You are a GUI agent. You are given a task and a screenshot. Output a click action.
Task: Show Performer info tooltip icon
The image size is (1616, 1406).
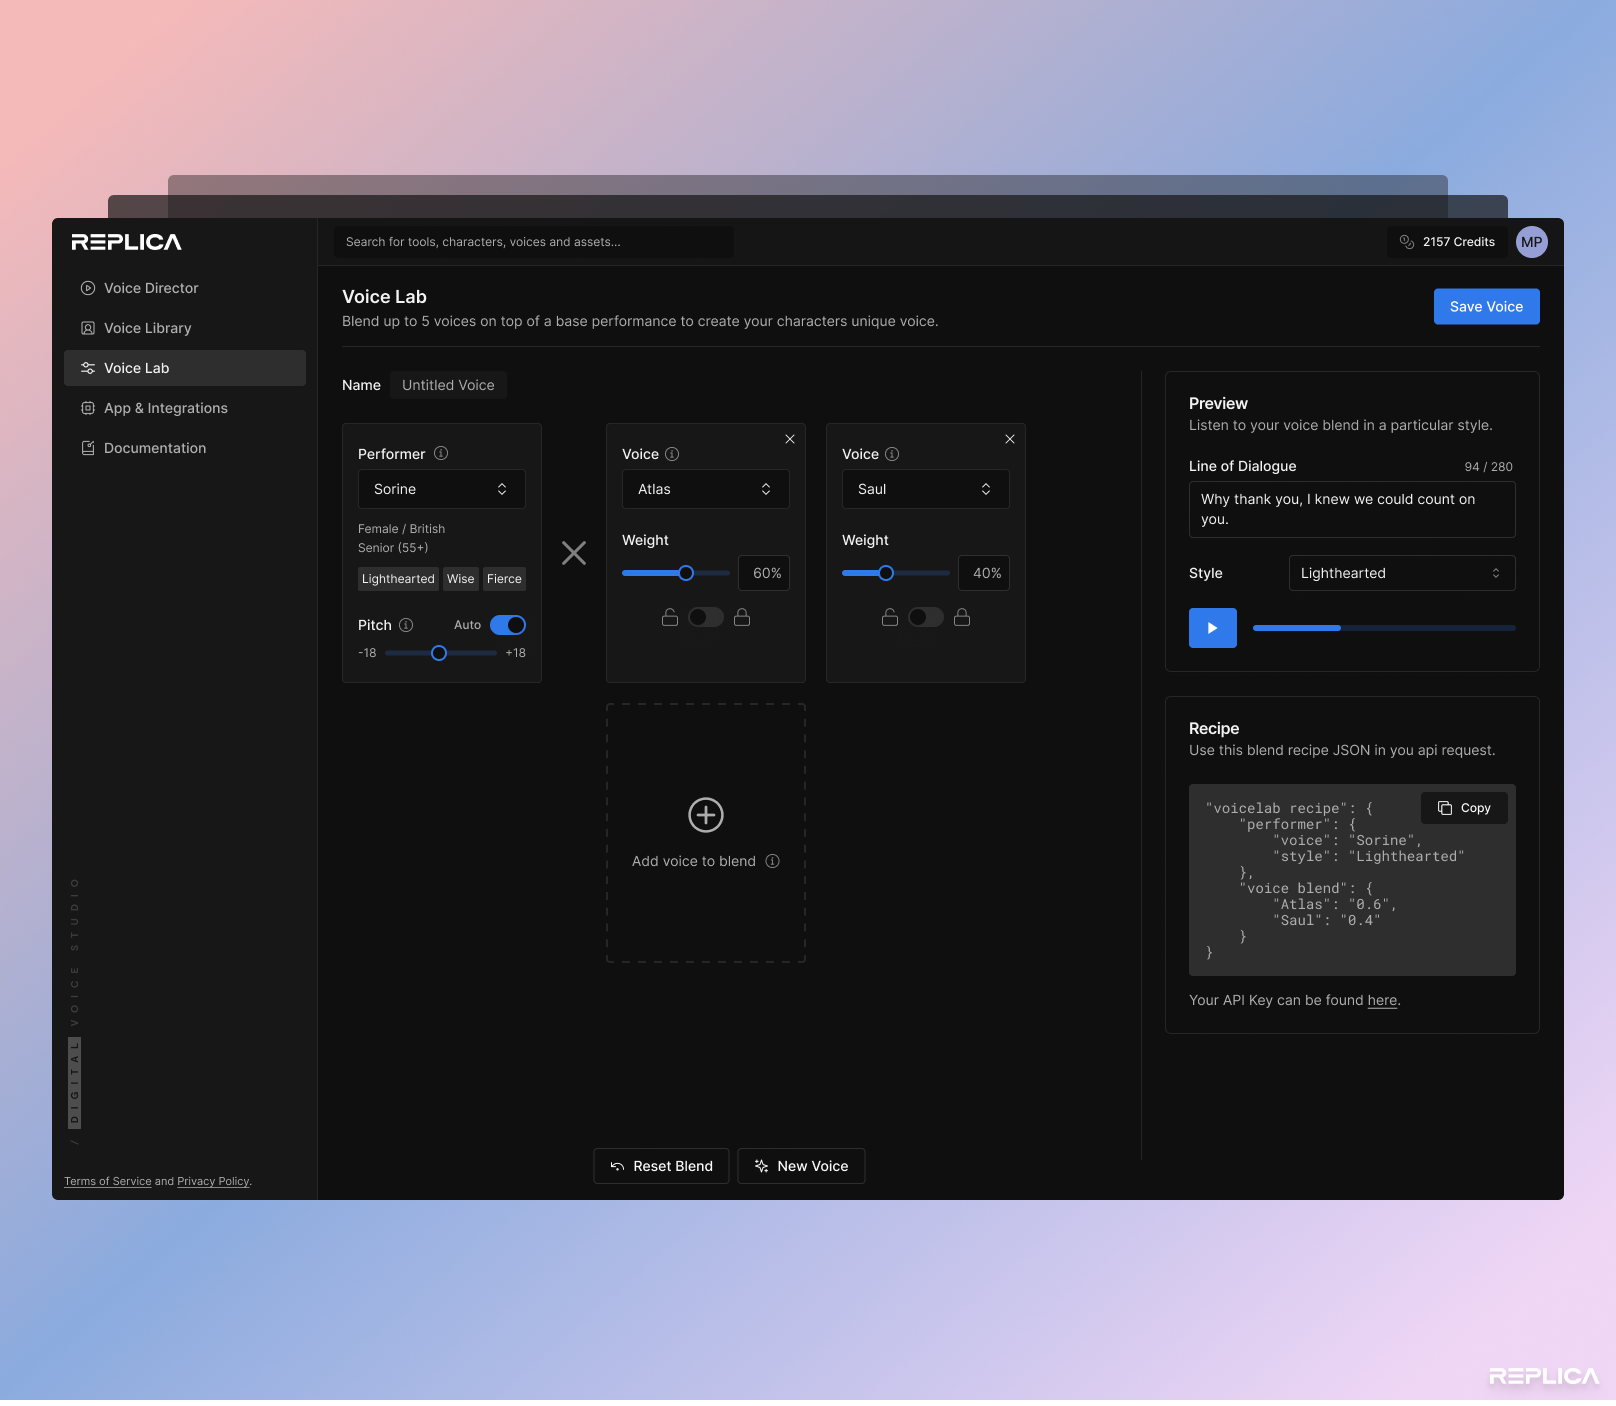tap(441, 453)
